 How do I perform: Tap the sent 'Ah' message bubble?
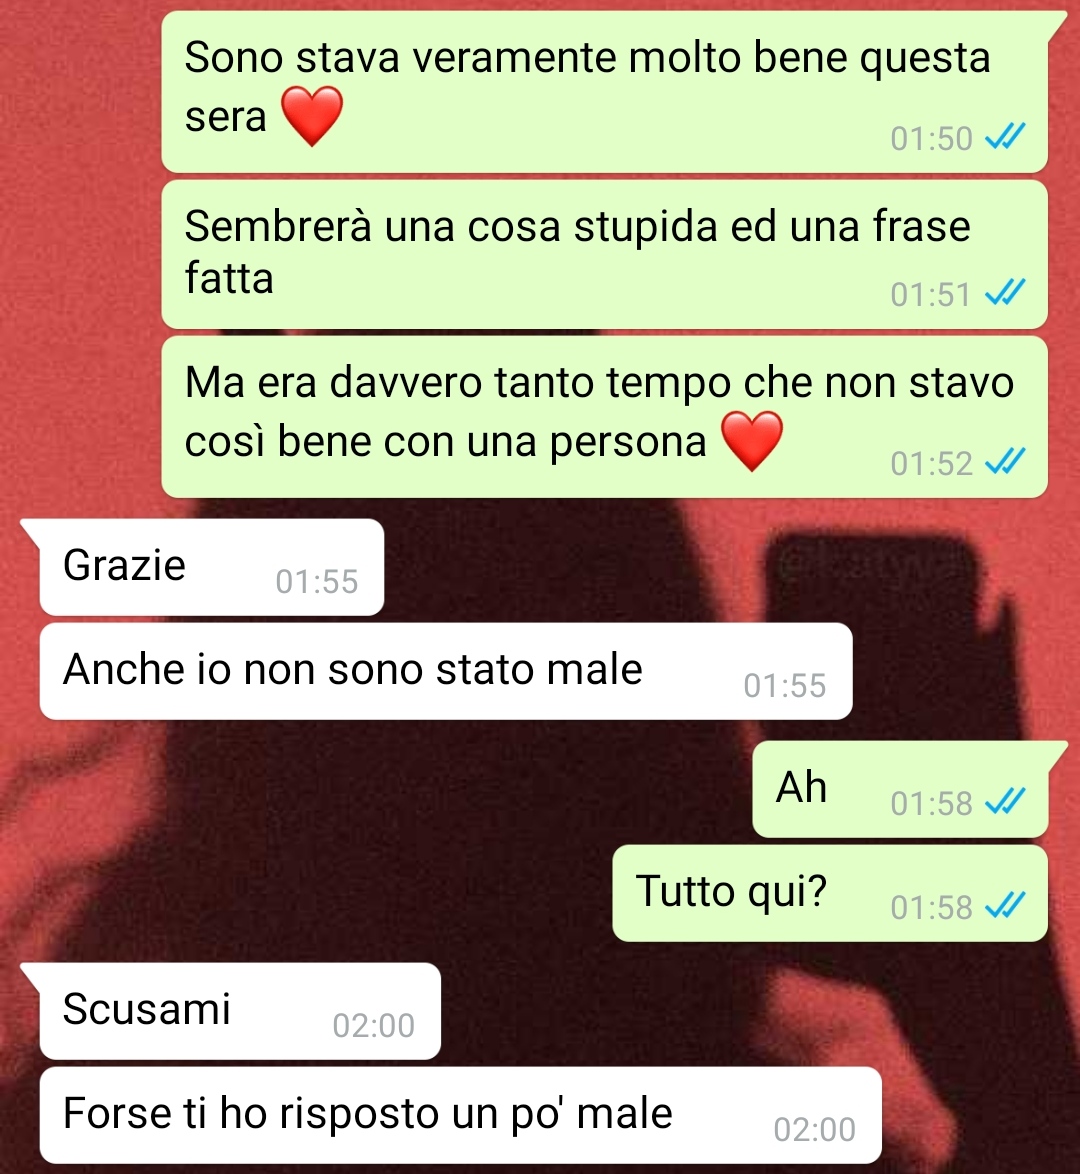900,789
